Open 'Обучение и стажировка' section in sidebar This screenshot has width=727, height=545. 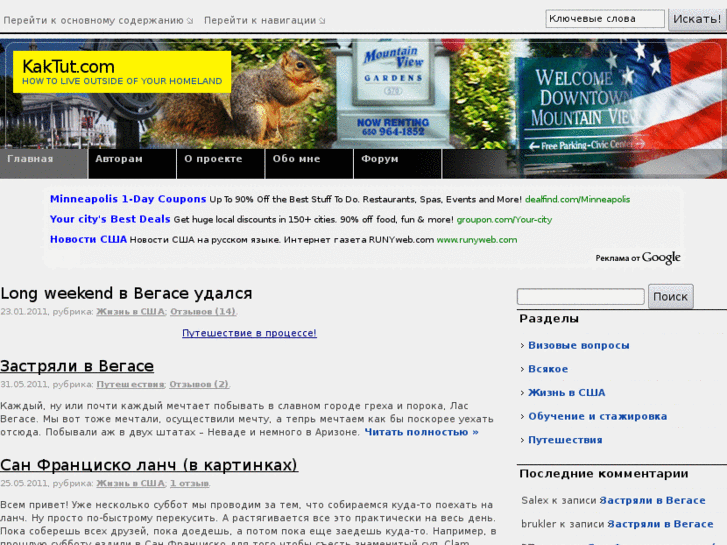[x=598, y=417]
